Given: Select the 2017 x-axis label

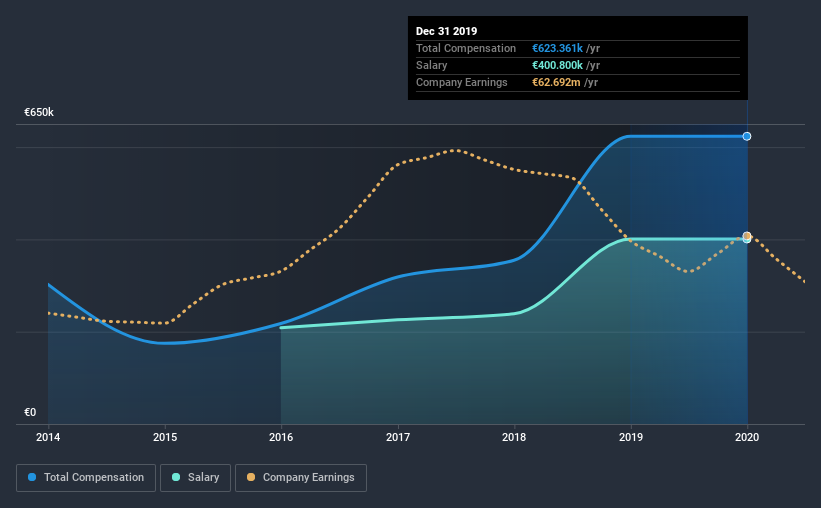Looking at the screenshot, I should 398,437.
